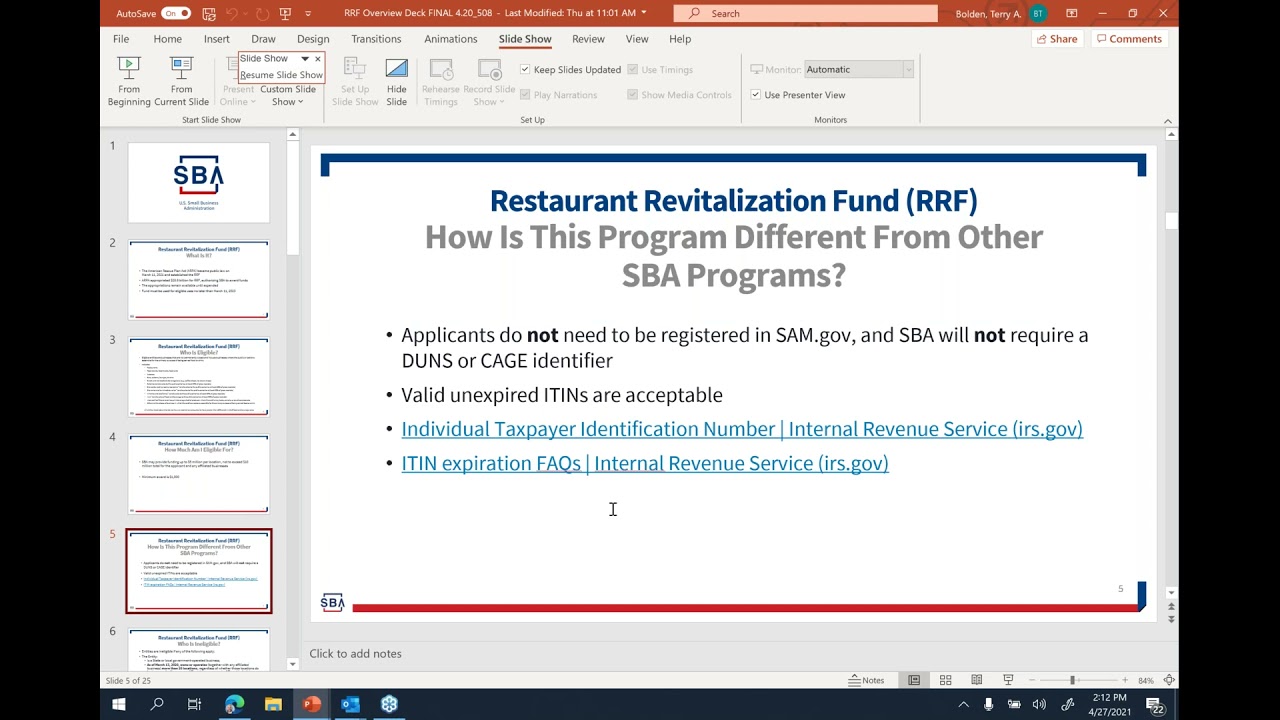Click the Save icon in the title bar
The height and width of the screenshot is (720, 1280).
[209, 13]
